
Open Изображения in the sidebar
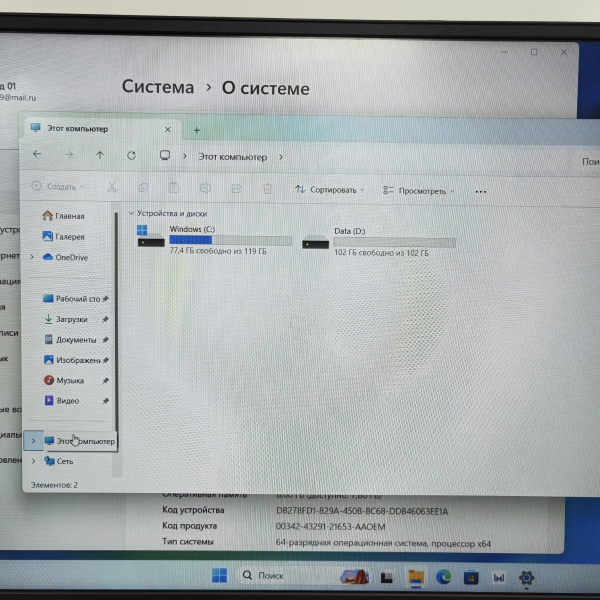(72, 360)
